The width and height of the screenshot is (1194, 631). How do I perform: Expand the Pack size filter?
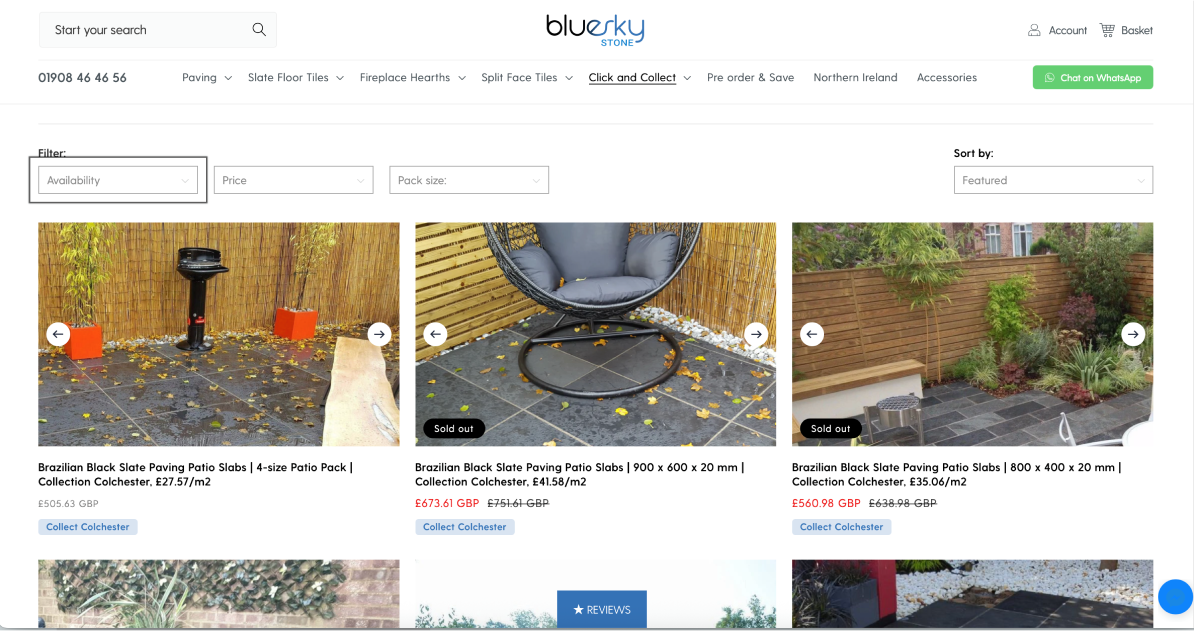click(469, 180)
